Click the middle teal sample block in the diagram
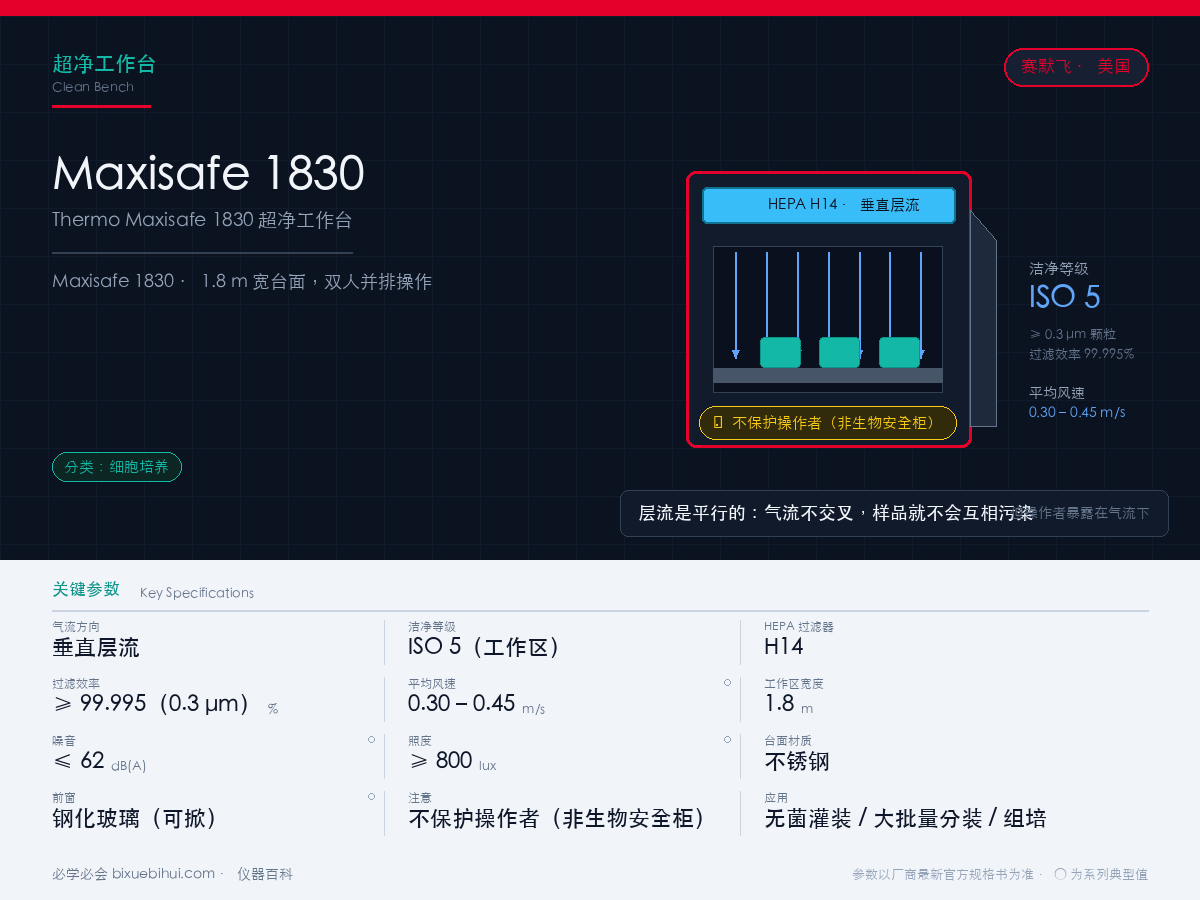Image resolution: width=1200 pixels, height=900 pixels. point(839,352)
